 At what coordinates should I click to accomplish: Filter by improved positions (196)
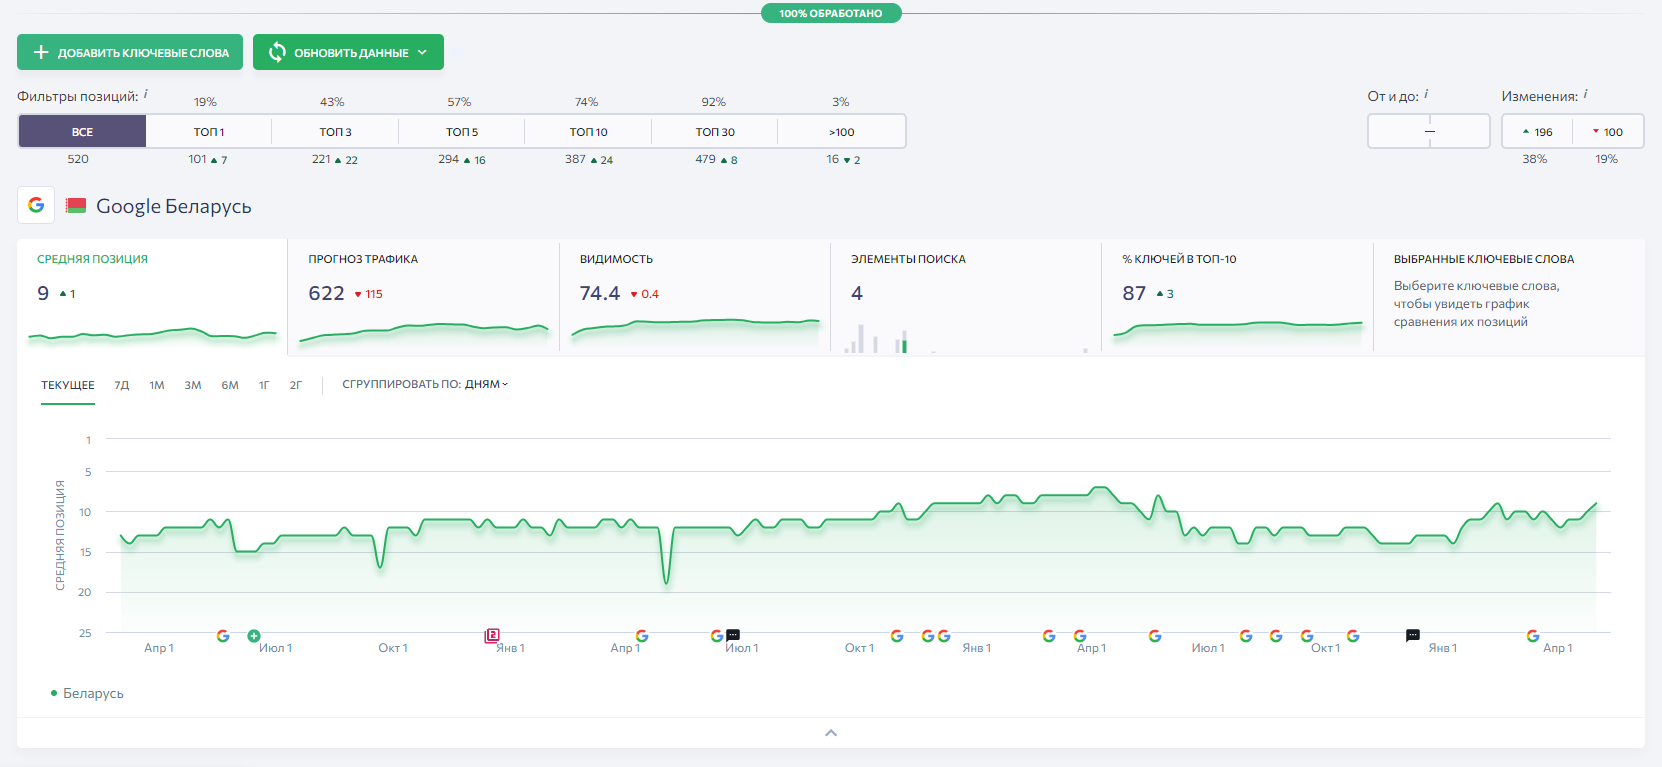coord(1537,131)
